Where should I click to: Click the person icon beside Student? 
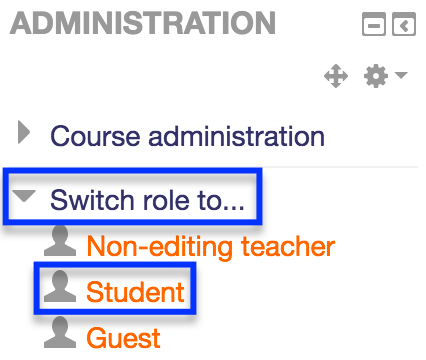pyautogui.click(x=60, y=286)
